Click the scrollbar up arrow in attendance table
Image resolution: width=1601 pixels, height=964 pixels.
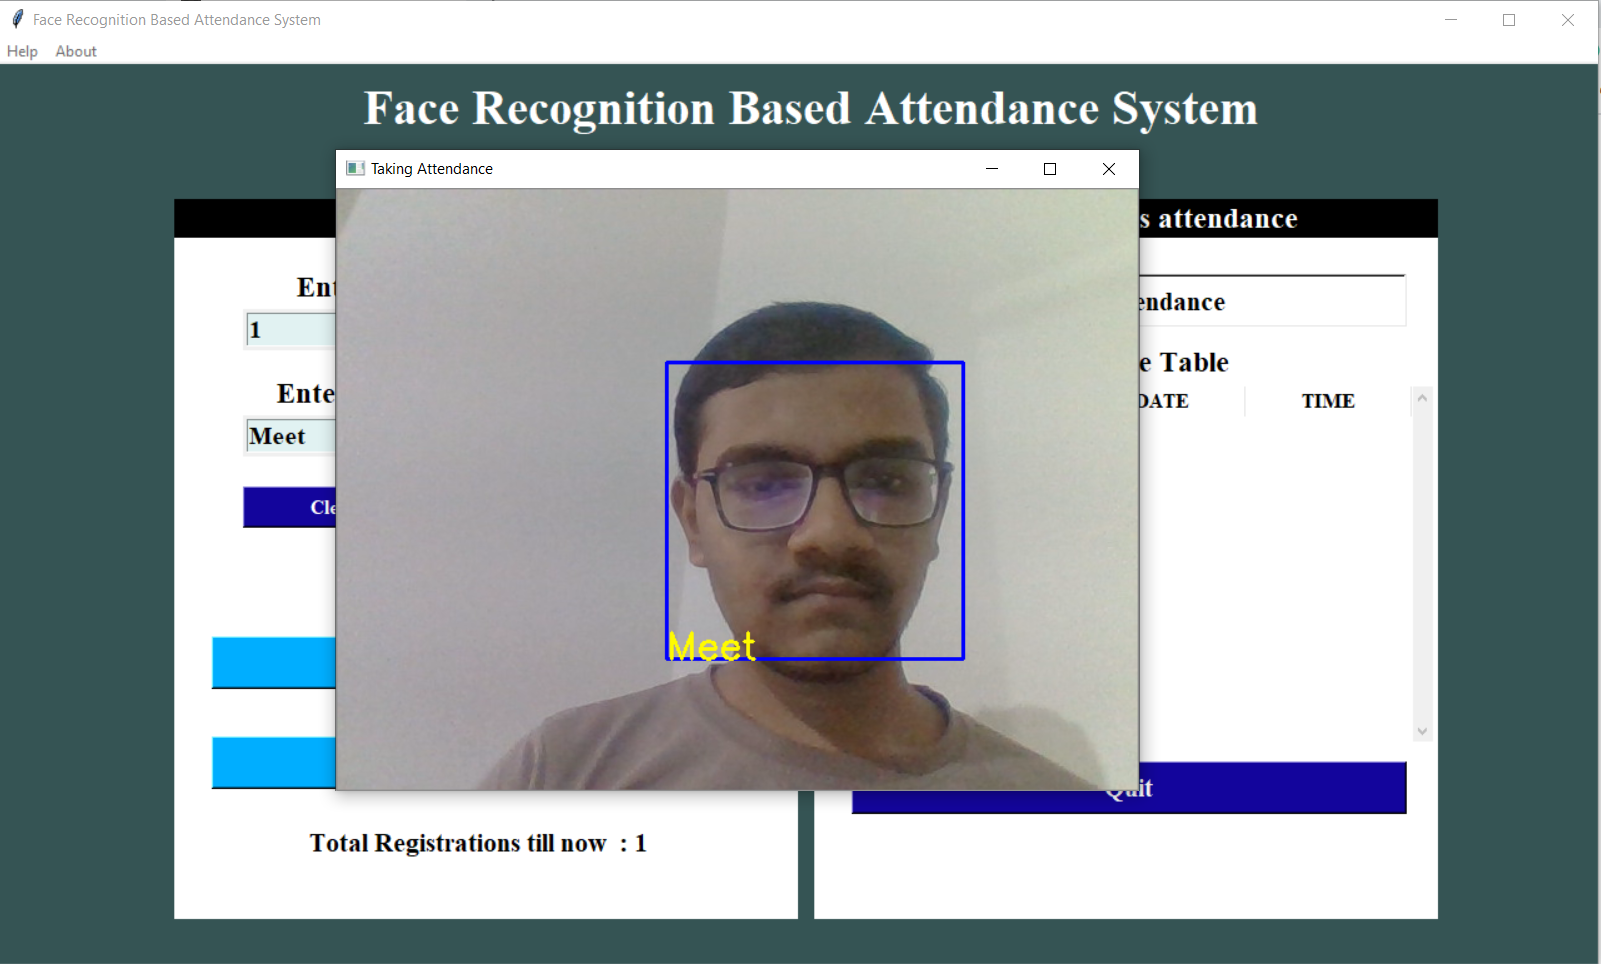pos(1422,395)
